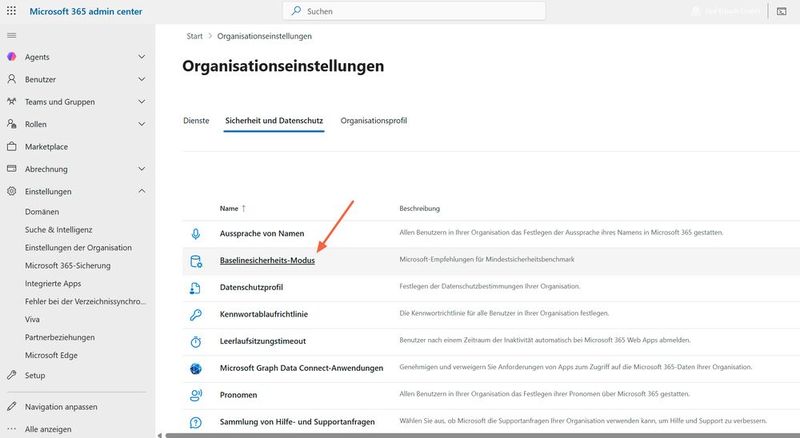The width and height of the screenshot is (800, 438).
Task: Open Microsoft 365-Sicherung menu item
Action: [67, 265]
